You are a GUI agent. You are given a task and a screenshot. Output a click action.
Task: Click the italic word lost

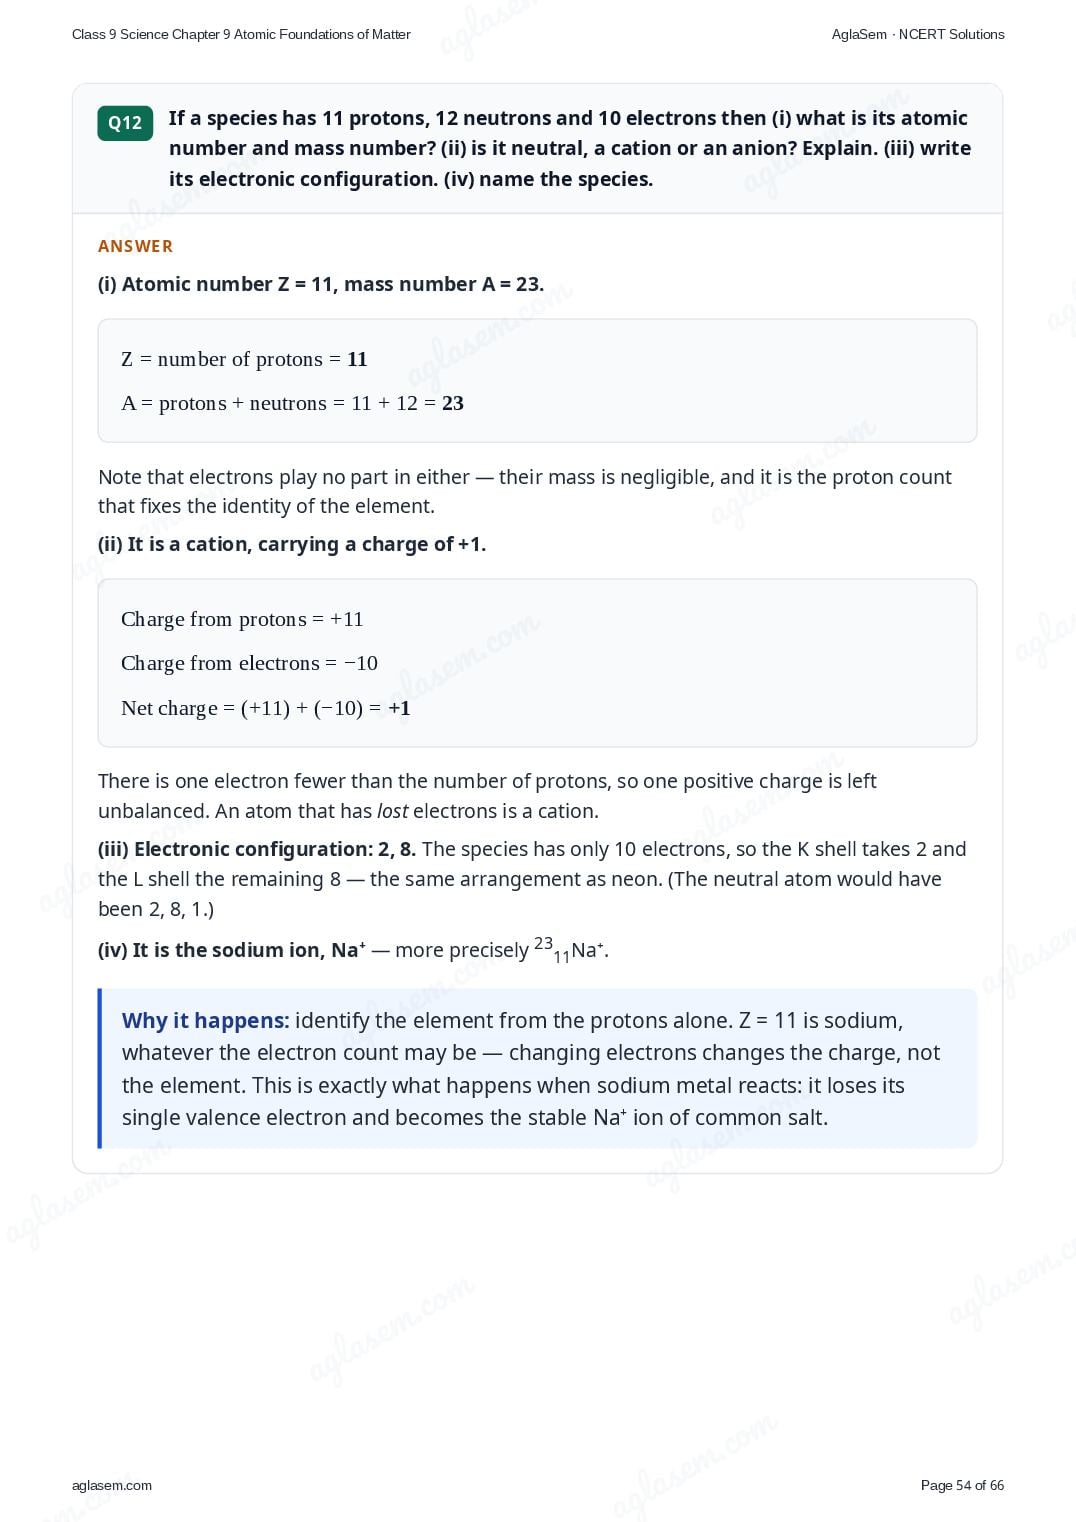[x=392, y=811]
